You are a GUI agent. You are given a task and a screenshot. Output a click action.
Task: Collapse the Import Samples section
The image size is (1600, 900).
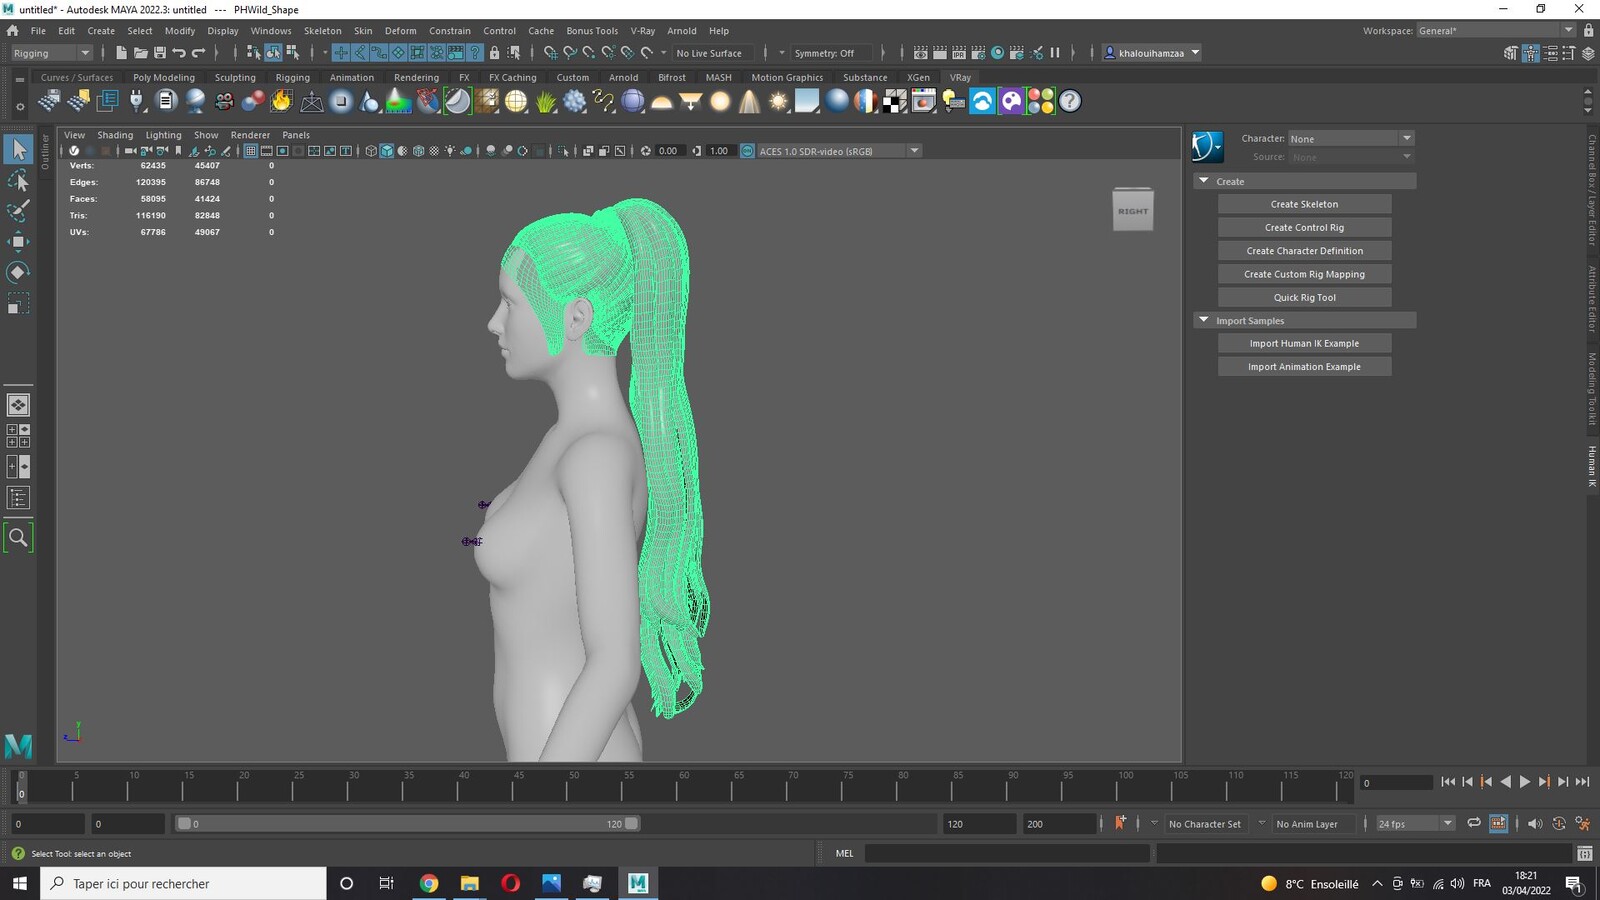tap(1204, 320)
